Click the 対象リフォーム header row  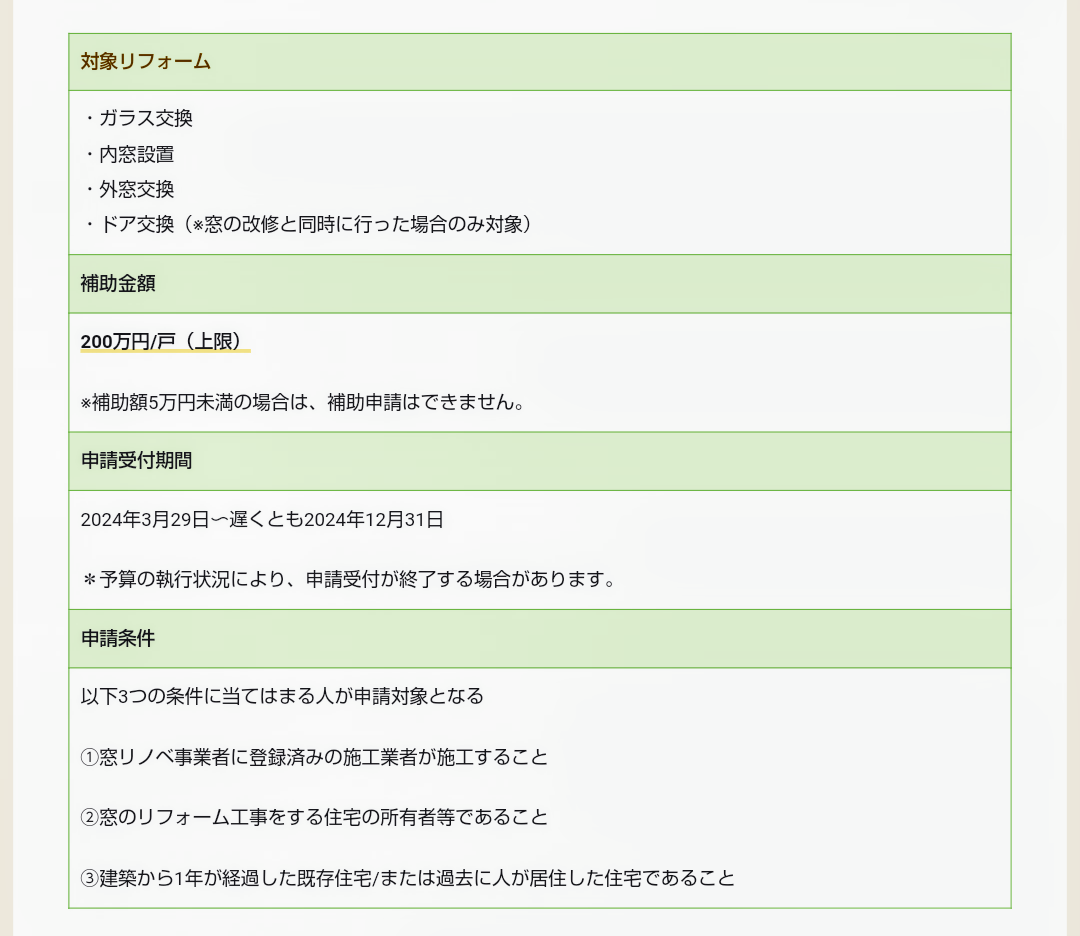(539, 62)
